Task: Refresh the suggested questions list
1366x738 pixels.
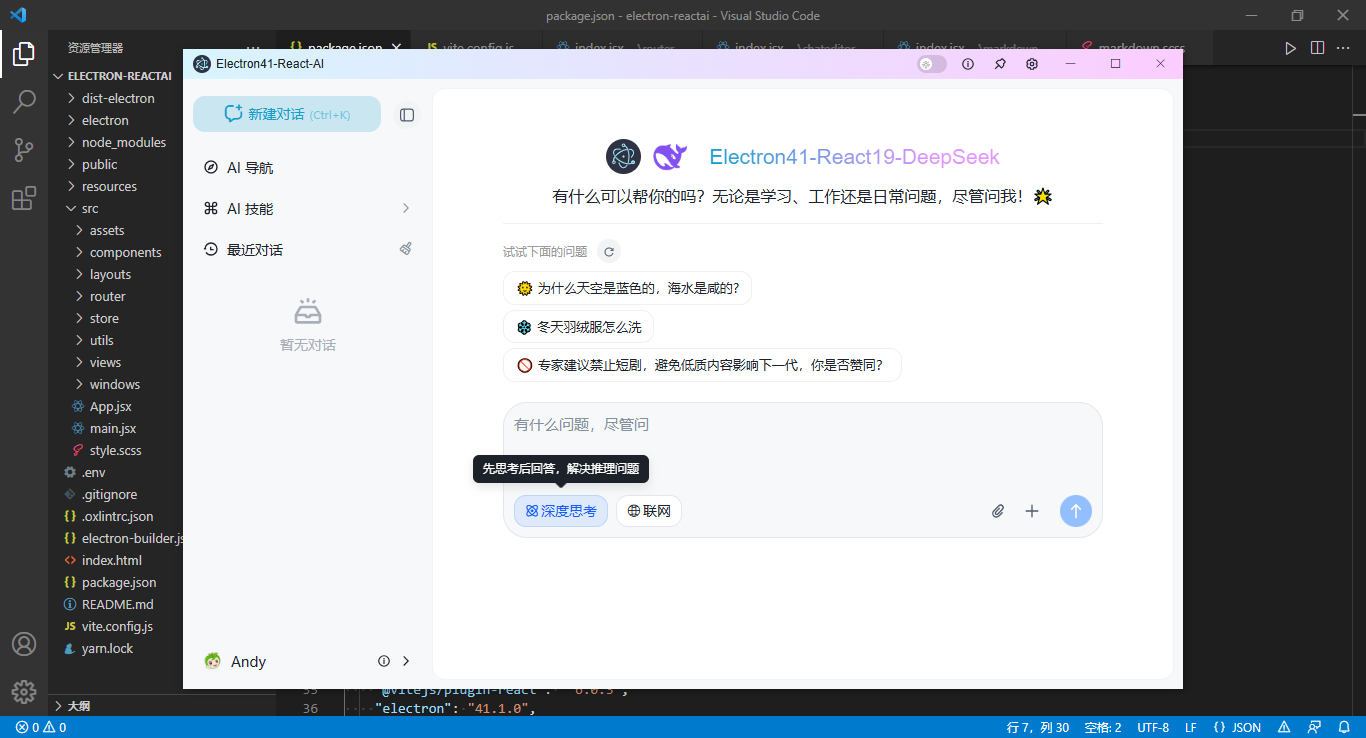Action: coord(609,252)
